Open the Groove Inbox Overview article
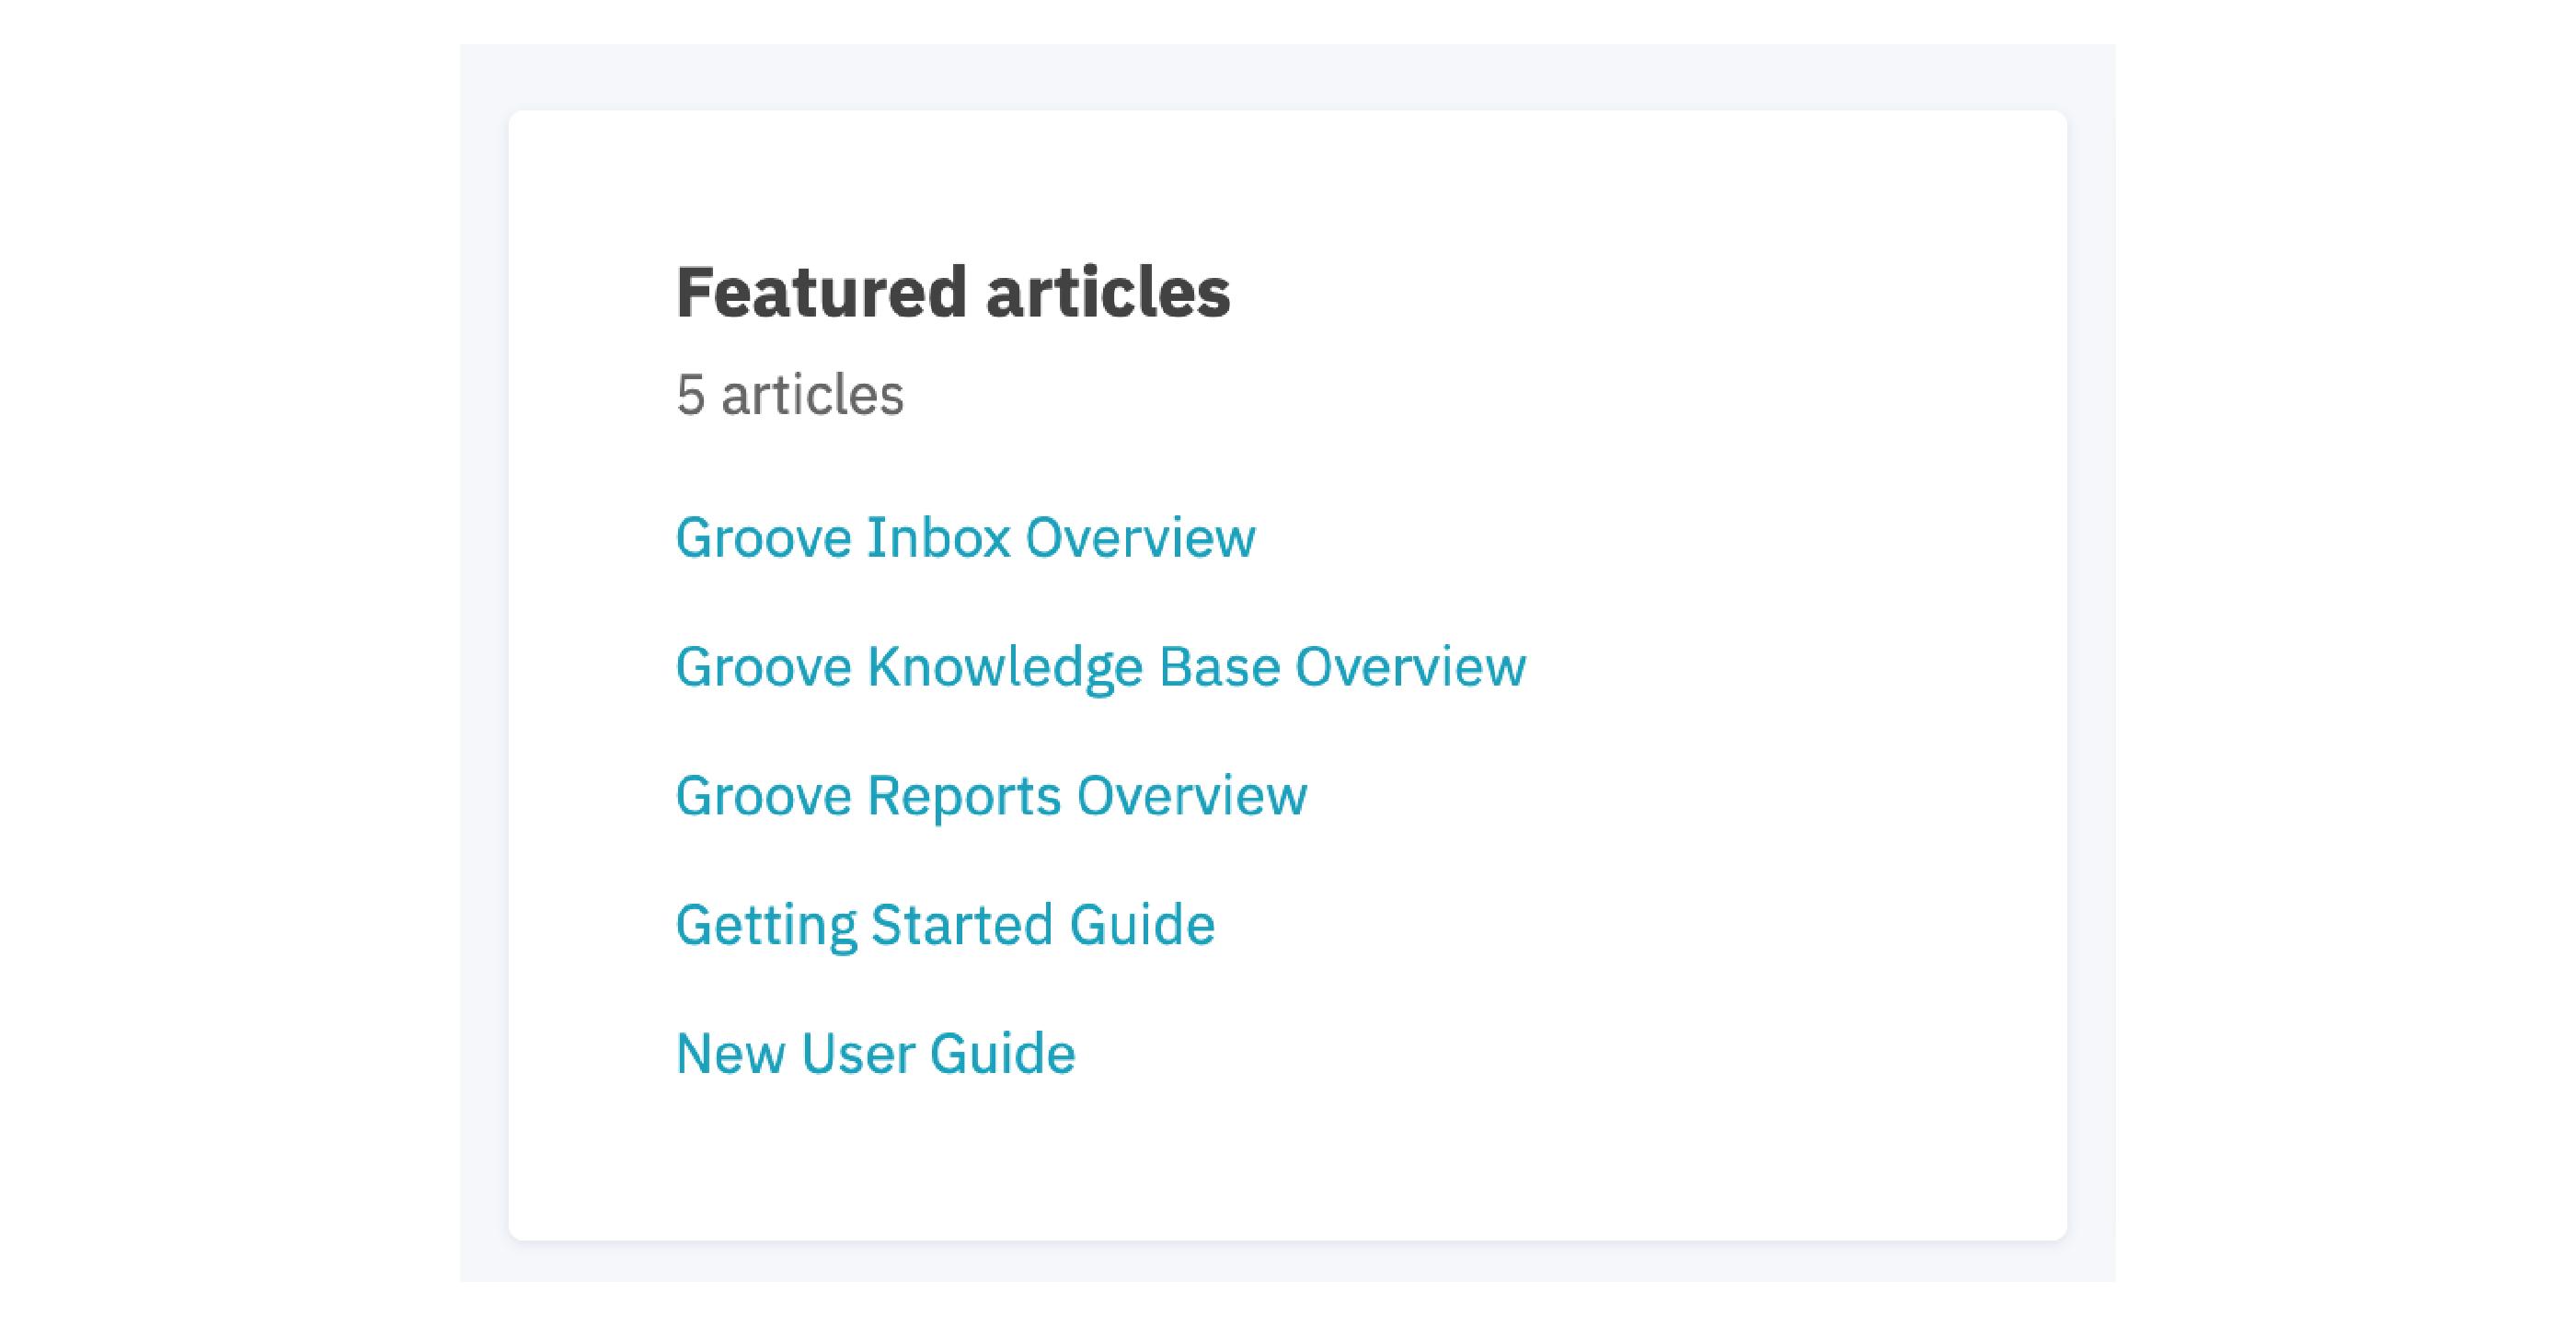Image resolution: width=2576 pixels, height=1327 pixels. [965, 537]
